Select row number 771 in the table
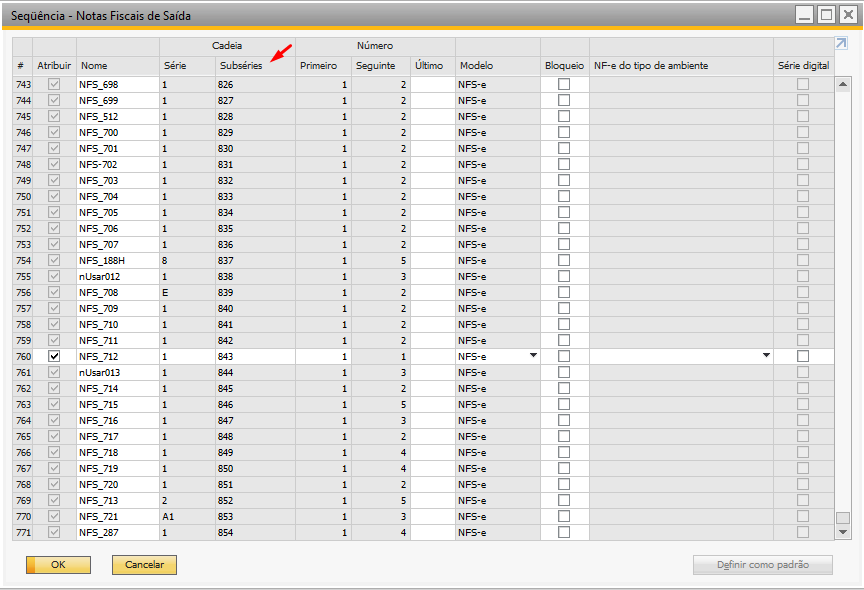The image size is (864, 590). click(21, 533)
